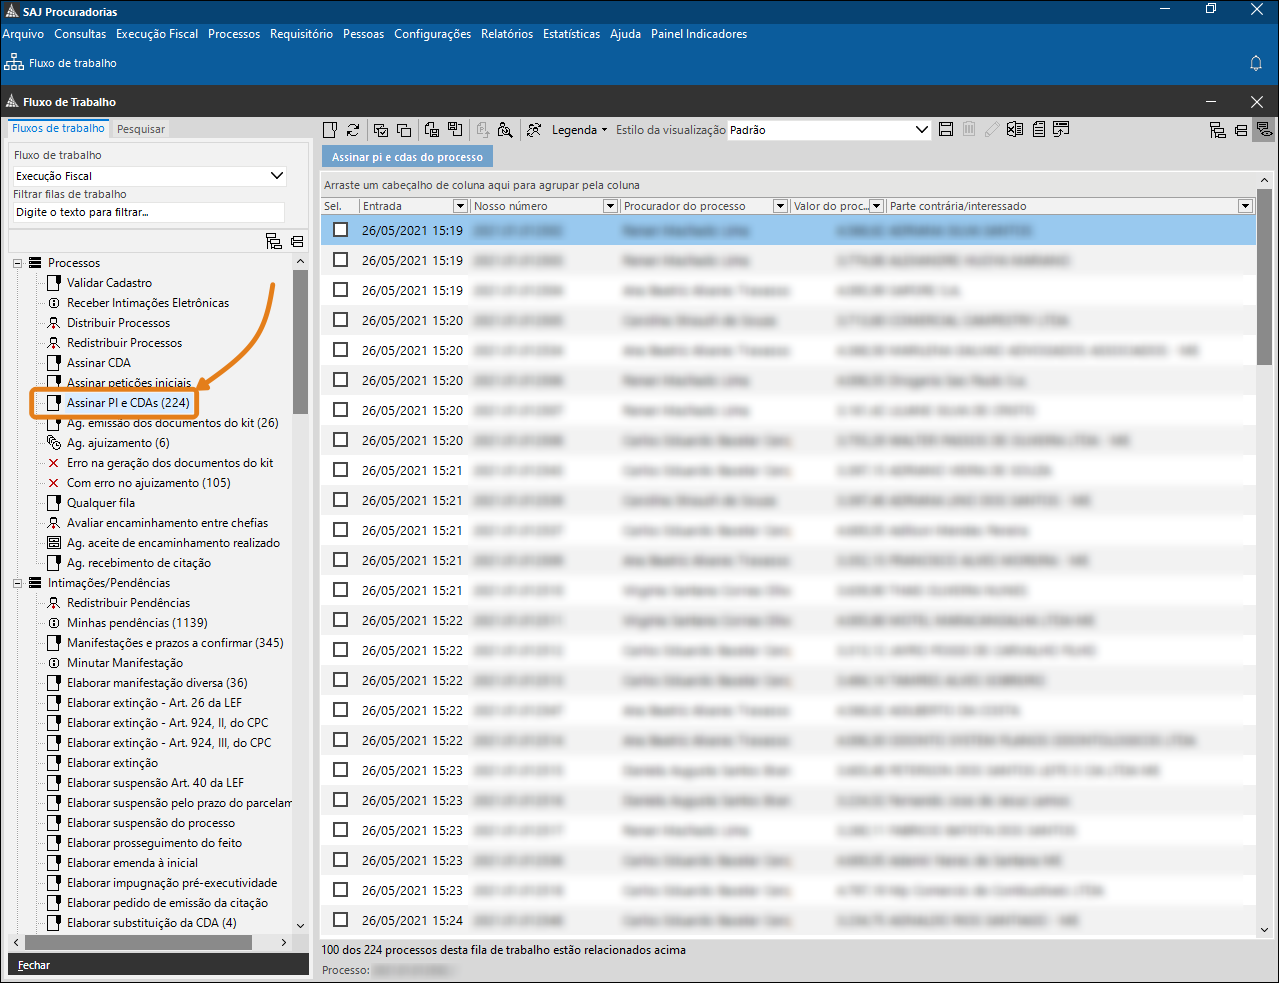The height and width of the screenshot is (983, 1279).
Task: Open the Relatórios menu
Action: click(x=506, y=34)
